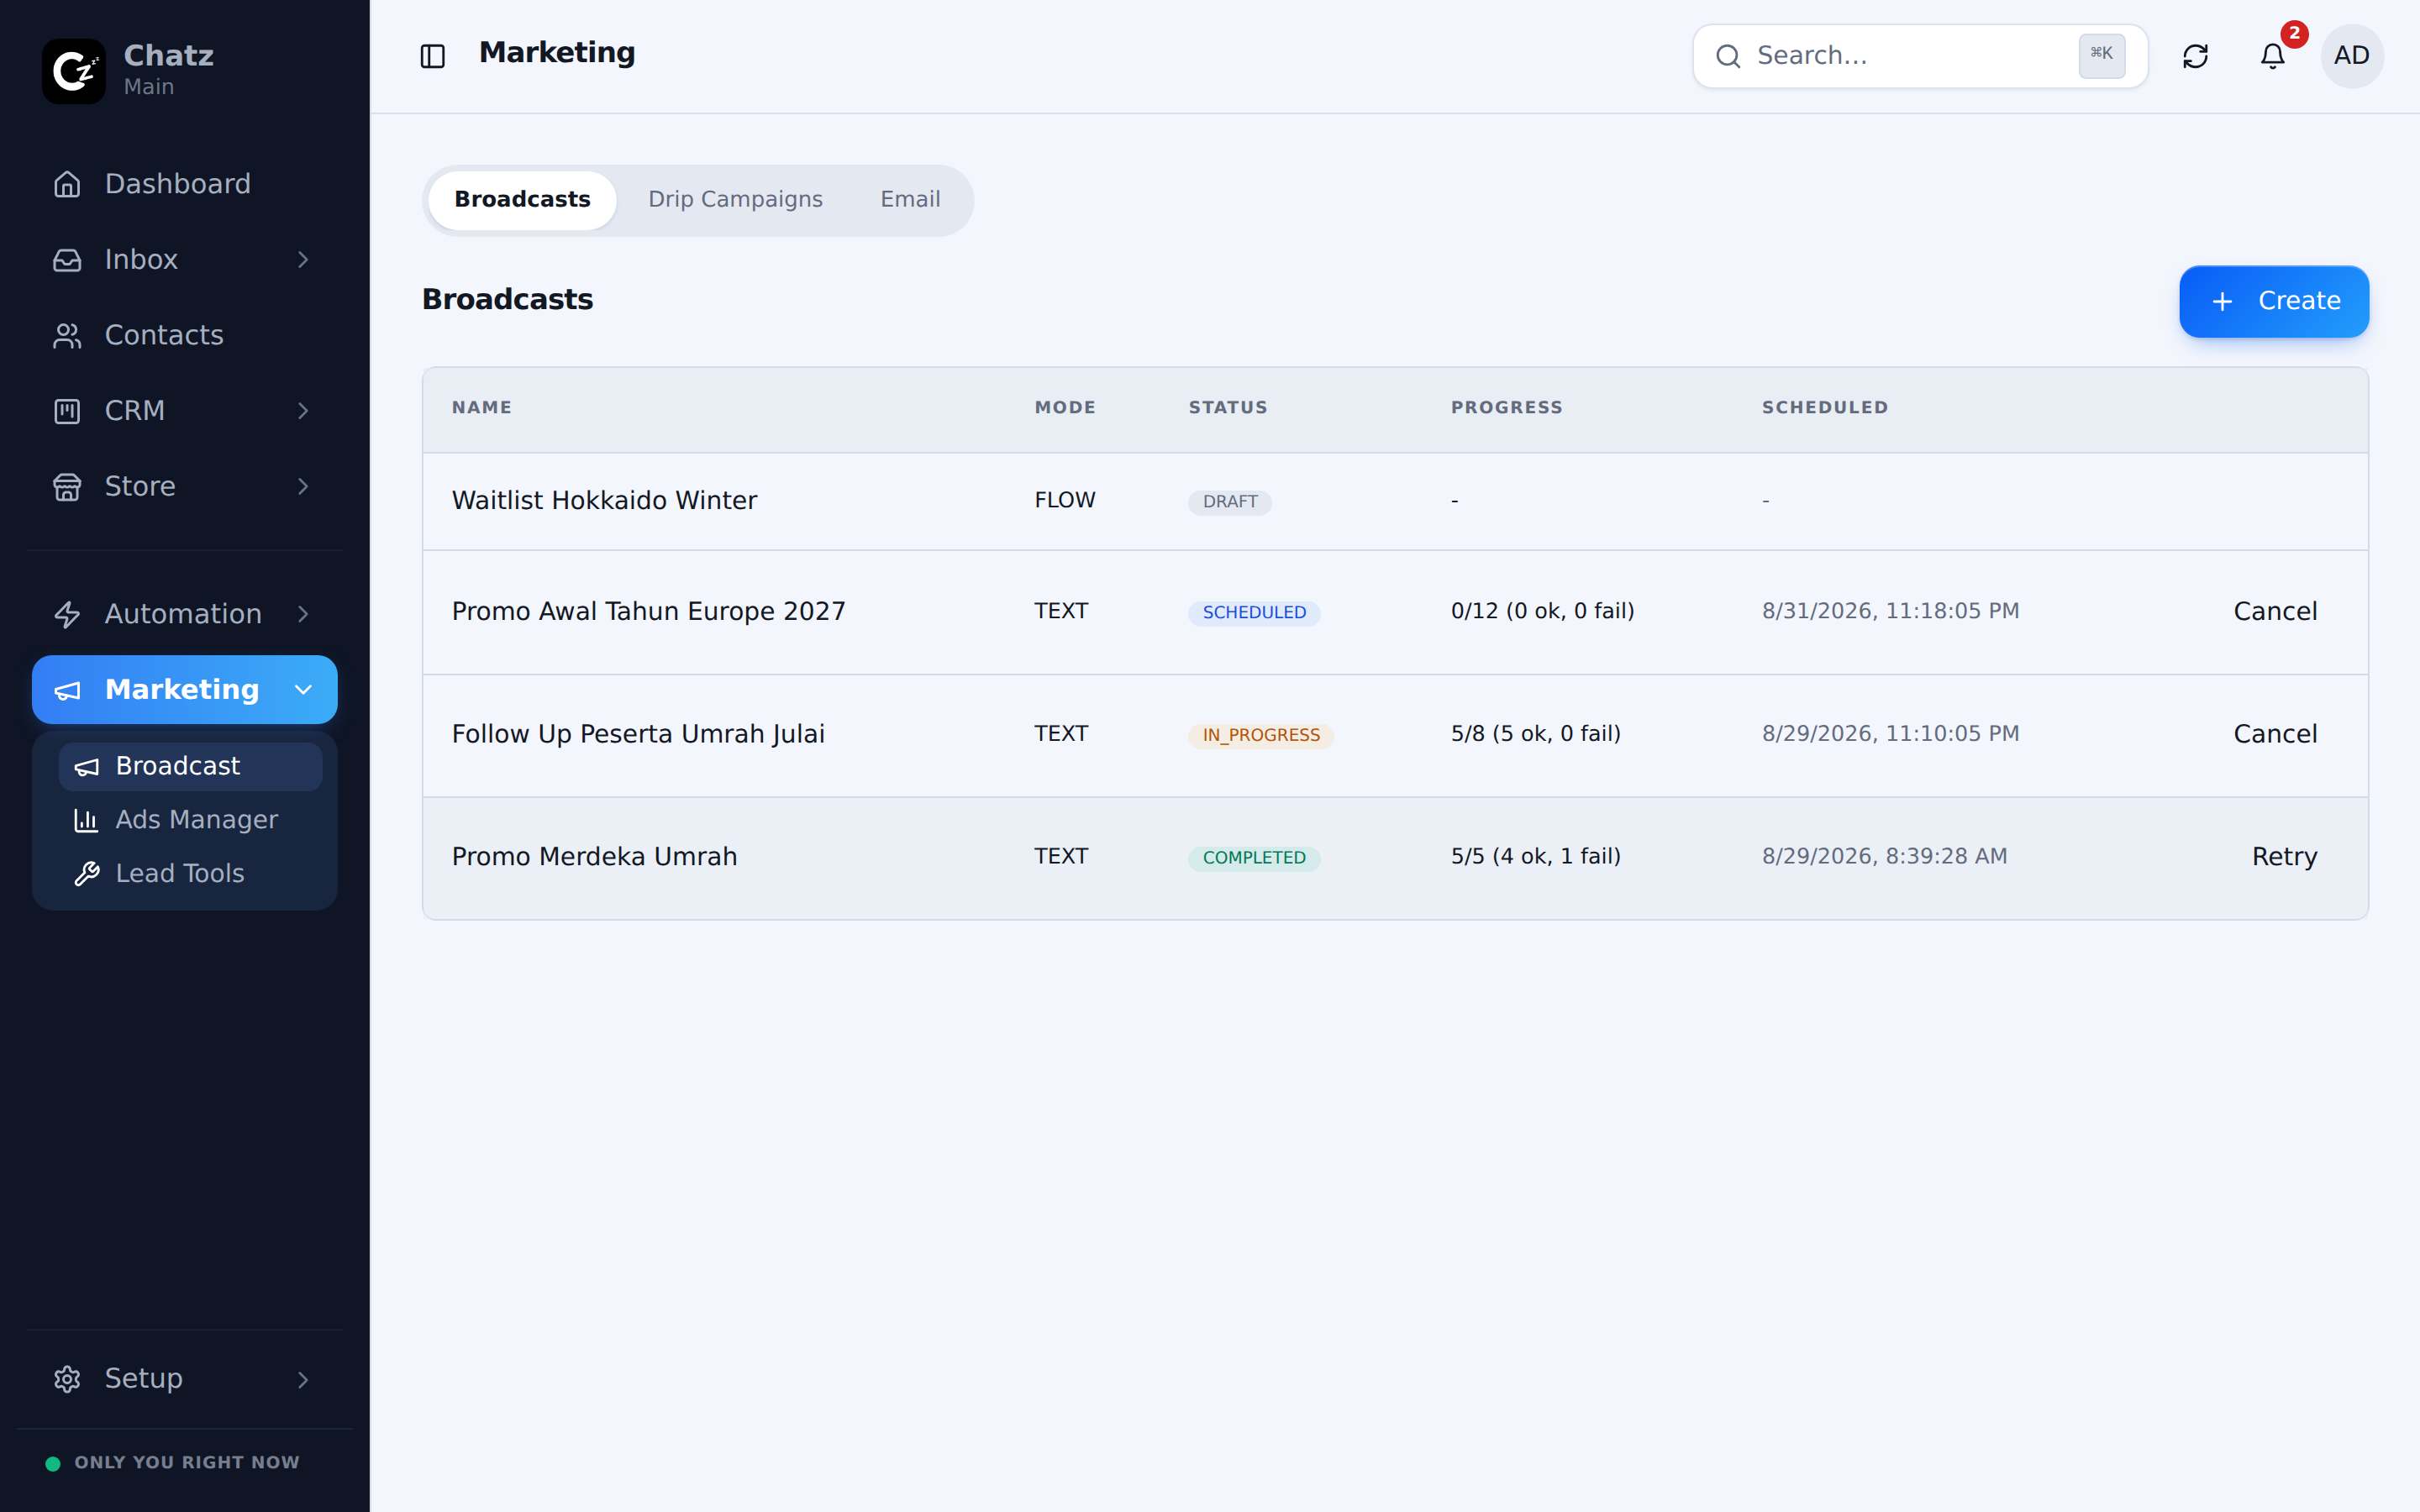The image size is (2420, 1512).
Task: Cancel Follow Up Peserta Umrah Julai
Action: coord(2275,734)
